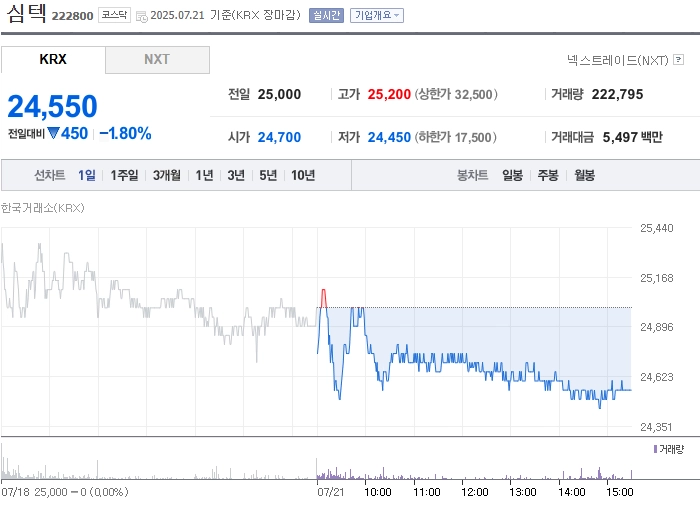Click the stock name 심텍

27,13
